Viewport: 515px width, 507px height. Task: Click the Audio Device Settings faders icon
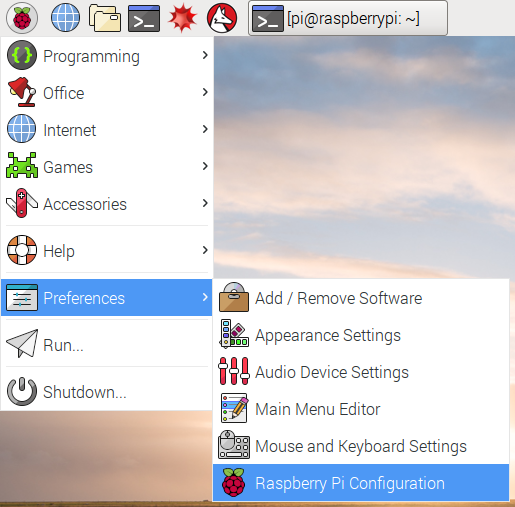click(x=234, y=371)
